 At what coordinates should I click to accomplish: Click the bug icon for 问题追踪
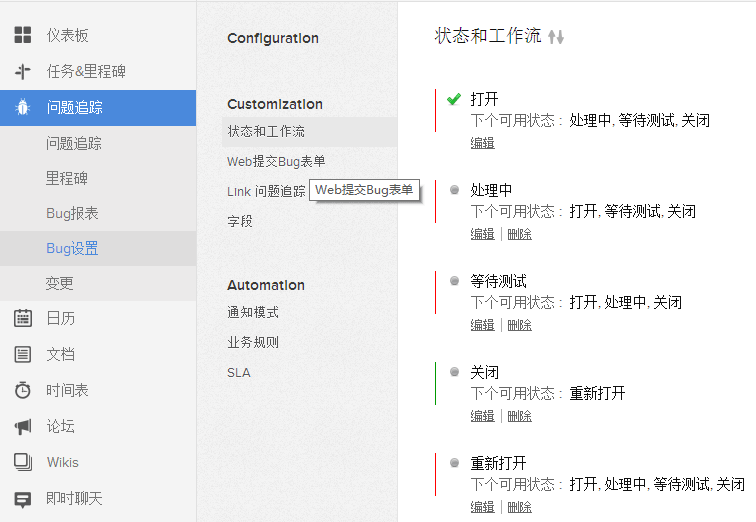point(22,108)
